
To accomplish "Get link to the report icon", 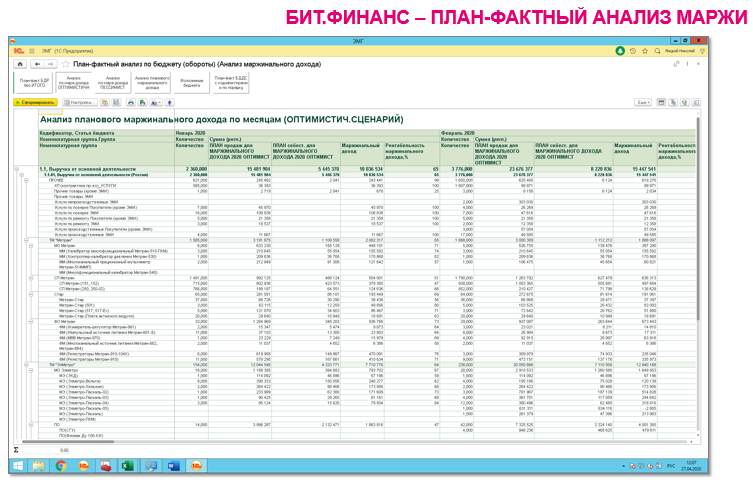I will point(677,63).
